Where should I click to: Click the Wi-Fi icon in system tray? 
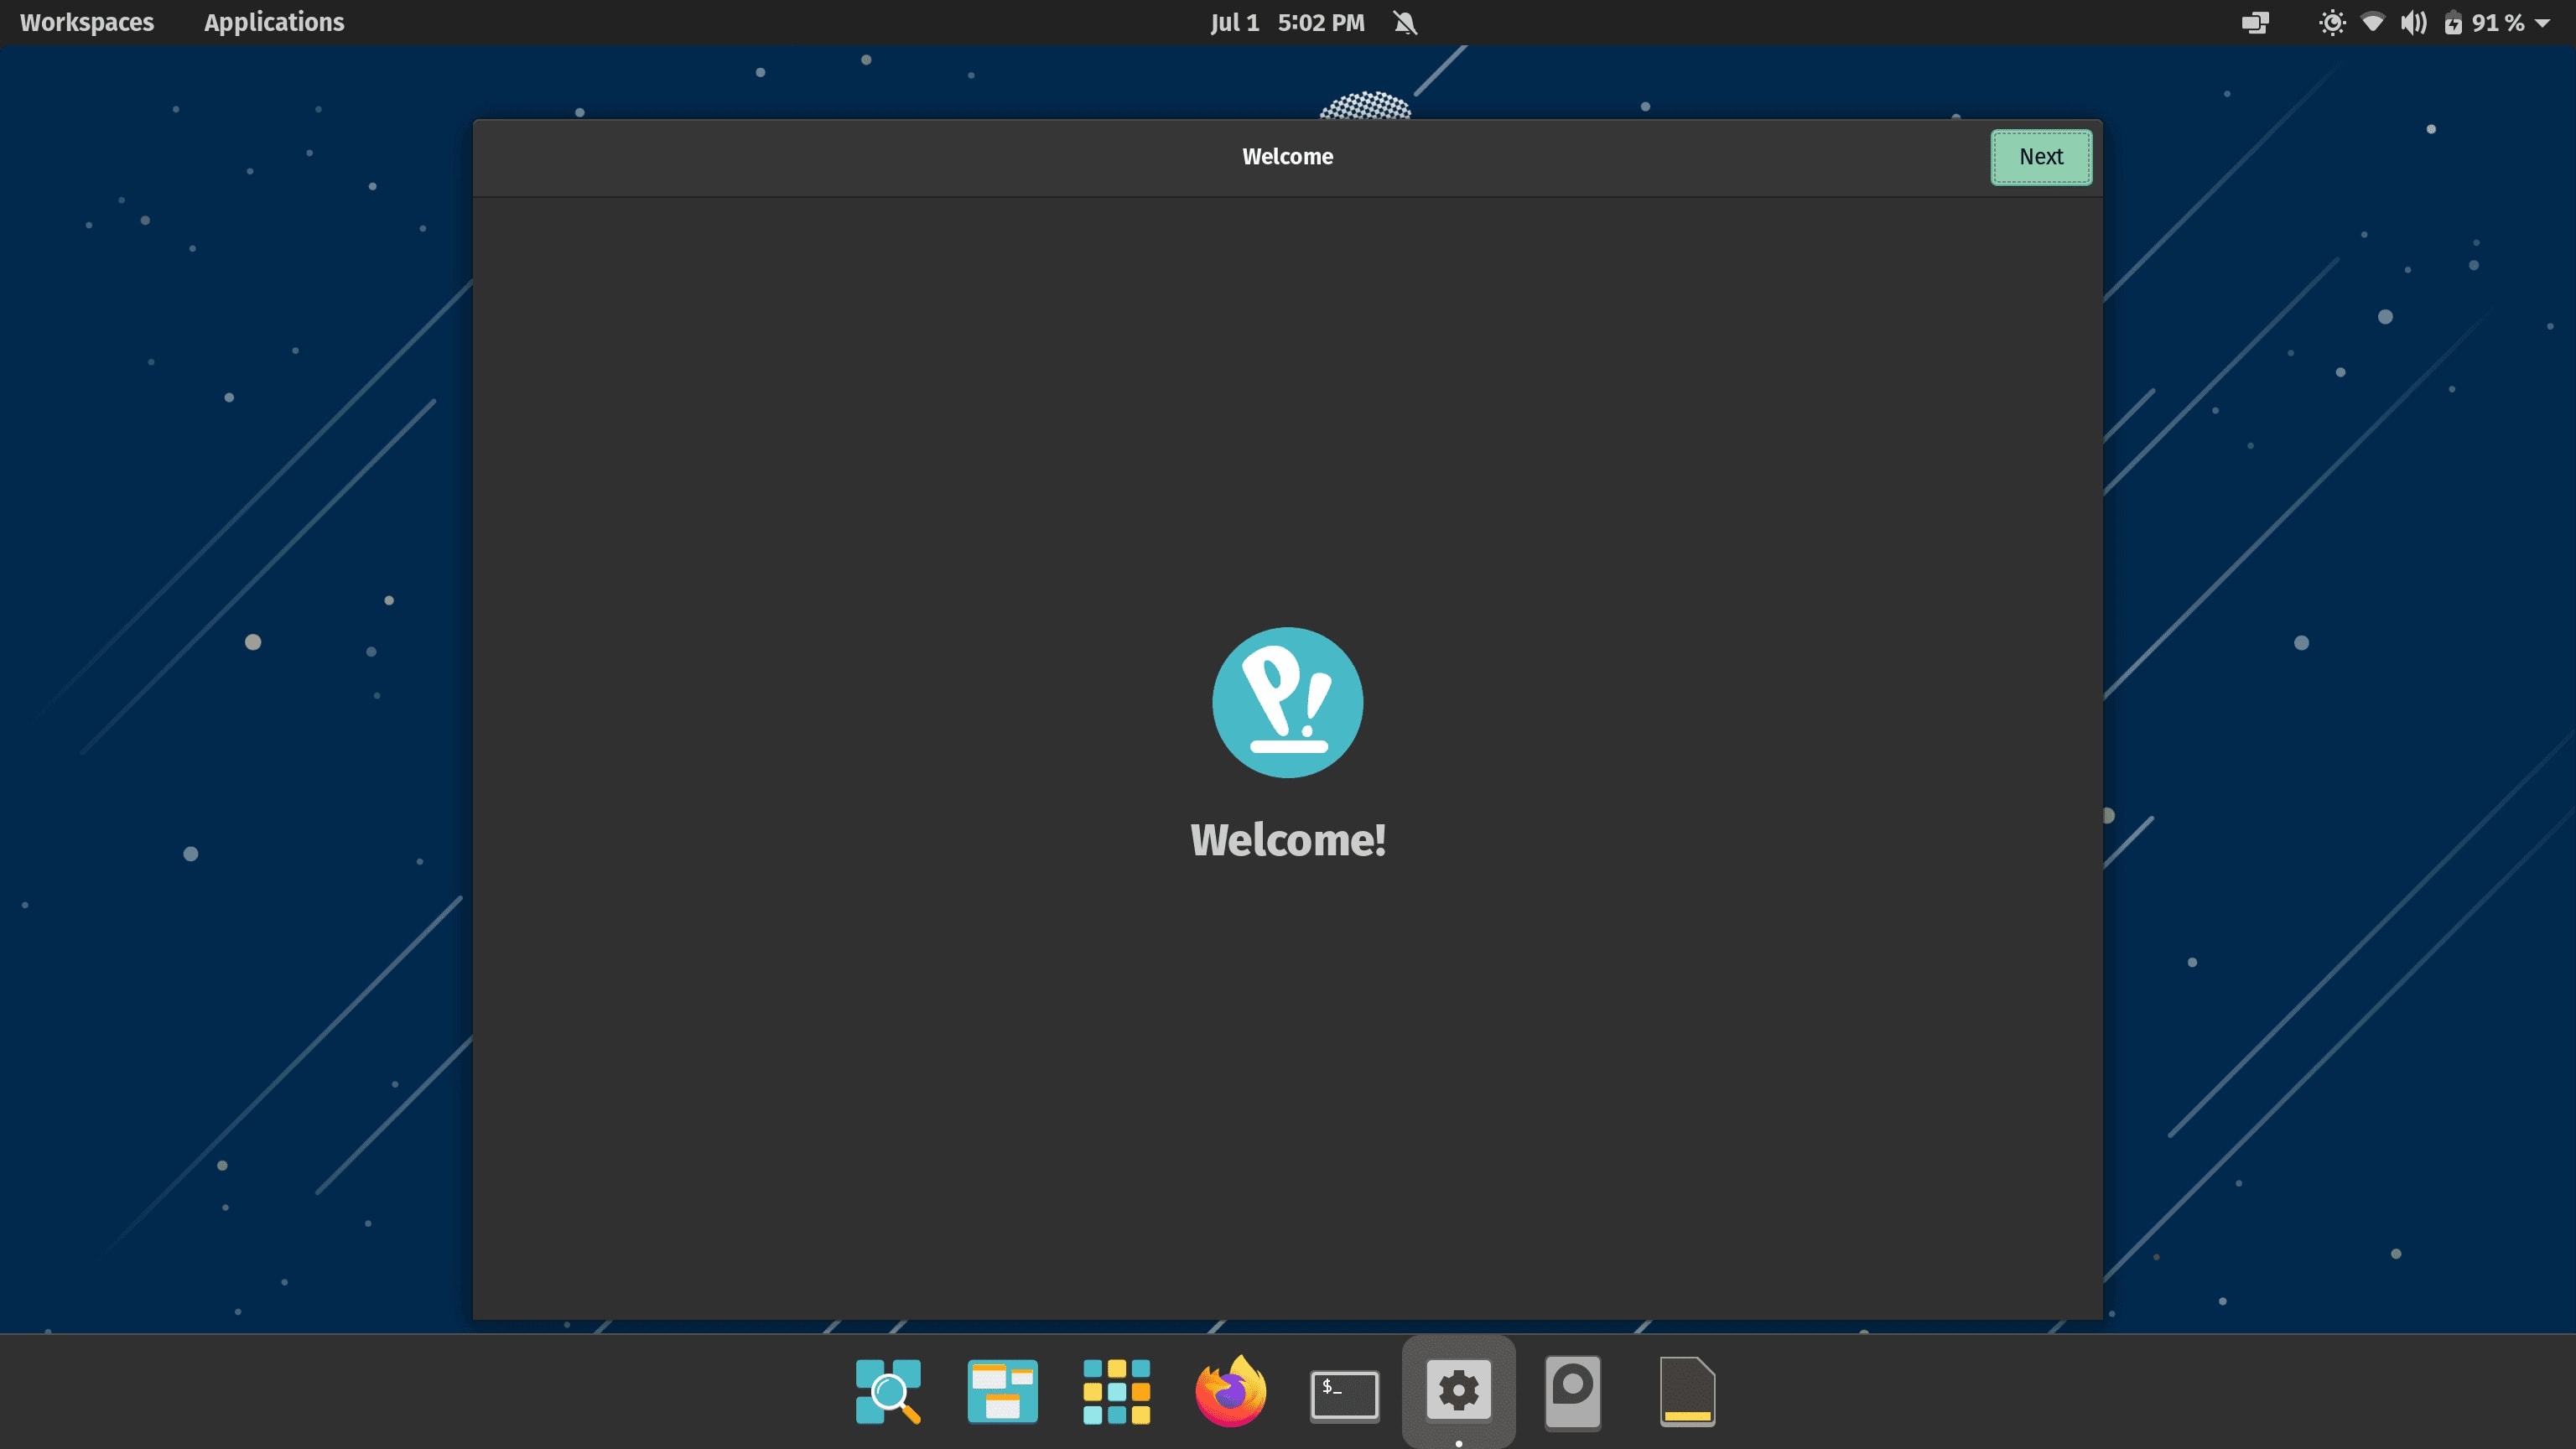(2373, 22)
